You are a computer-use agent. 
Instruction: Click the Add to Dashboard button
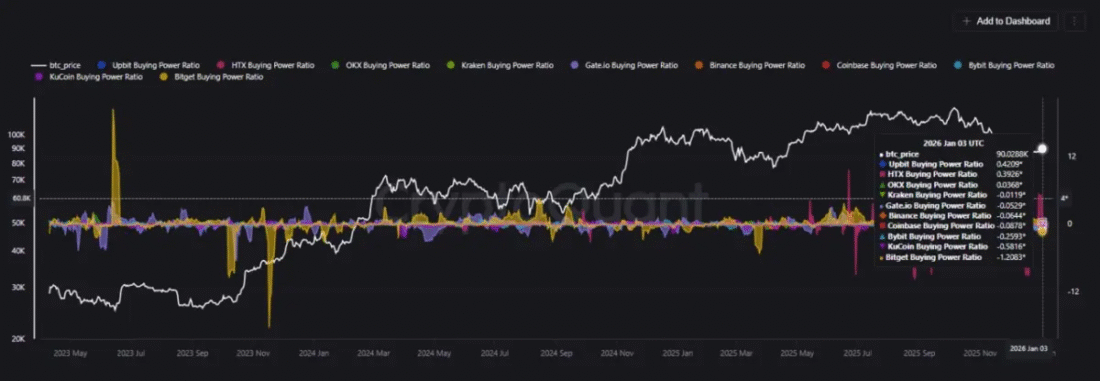point(1005,21)
